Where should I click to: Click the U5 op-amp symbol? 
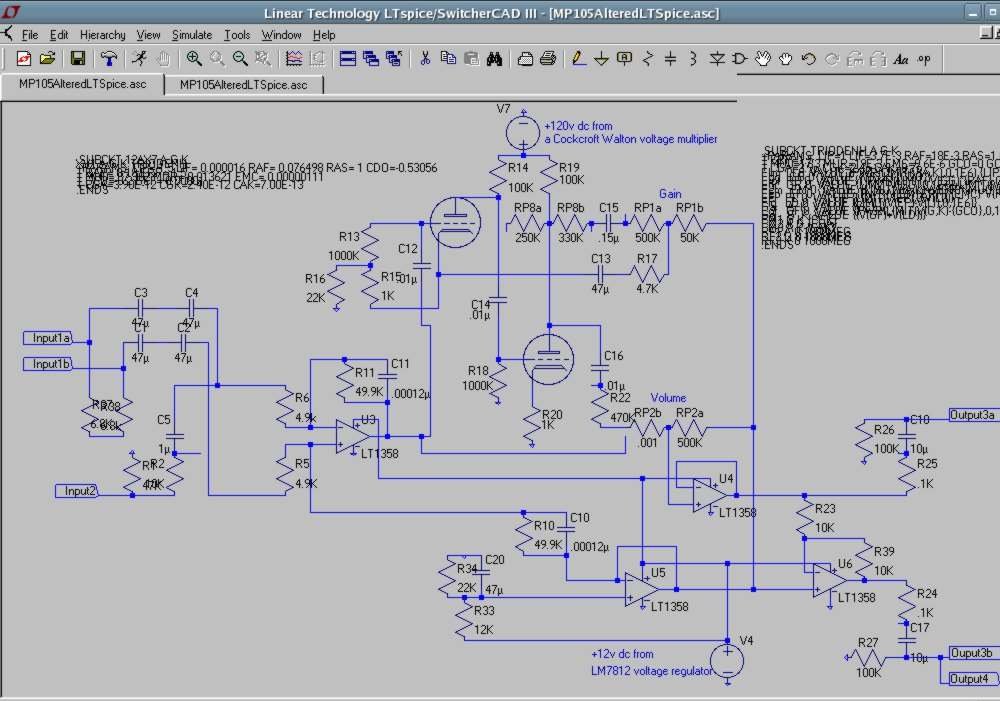[x=642, y=589]
